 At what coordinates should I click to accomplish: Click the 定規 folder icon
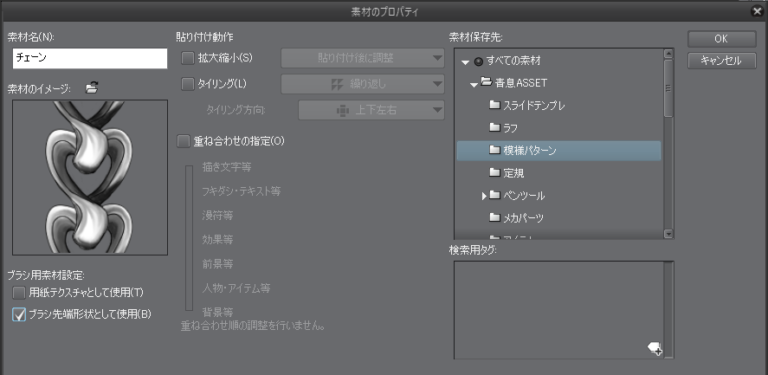click(494, 172)
